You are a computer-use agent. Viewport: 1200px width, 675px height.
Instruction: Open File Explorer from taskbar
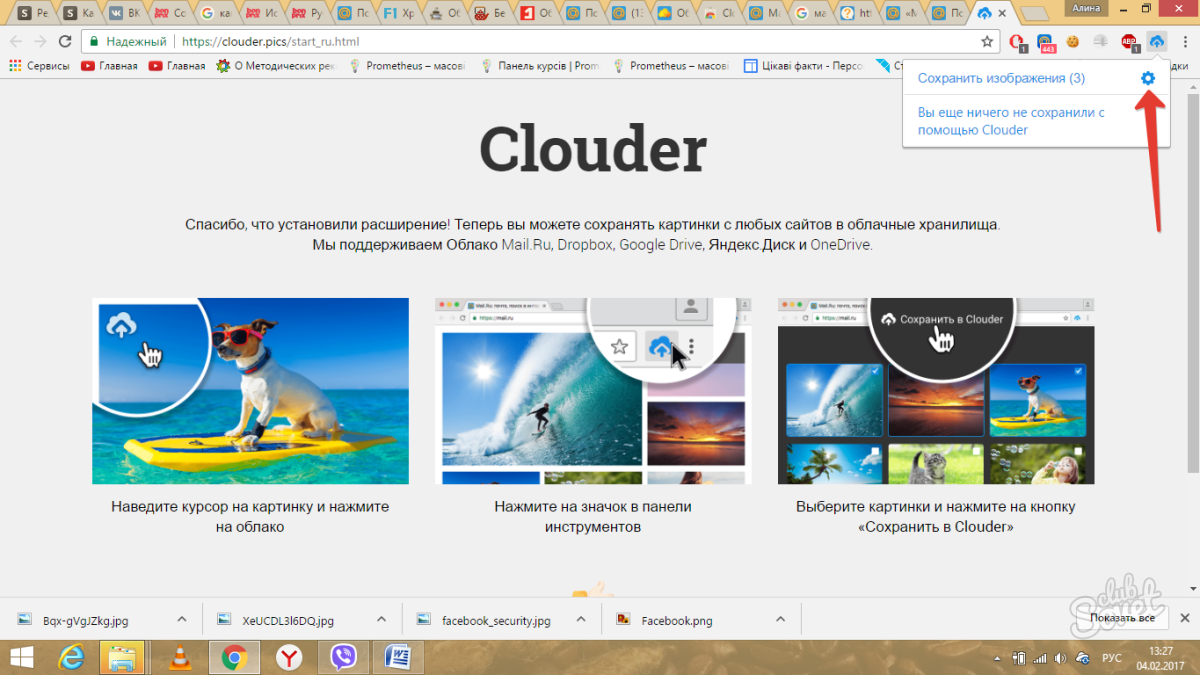point(123,657)
